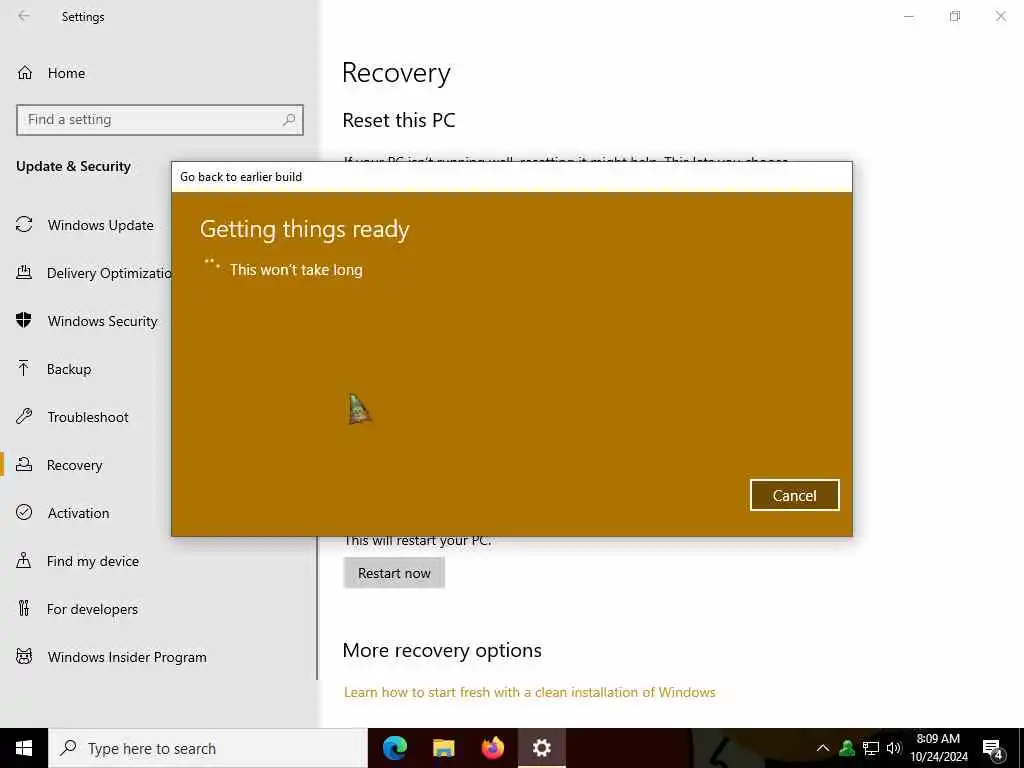Viewport: 1024px width, 768px height.
Task: Cancel the Go back to earlier build dialog
Action: coord(794,495)
